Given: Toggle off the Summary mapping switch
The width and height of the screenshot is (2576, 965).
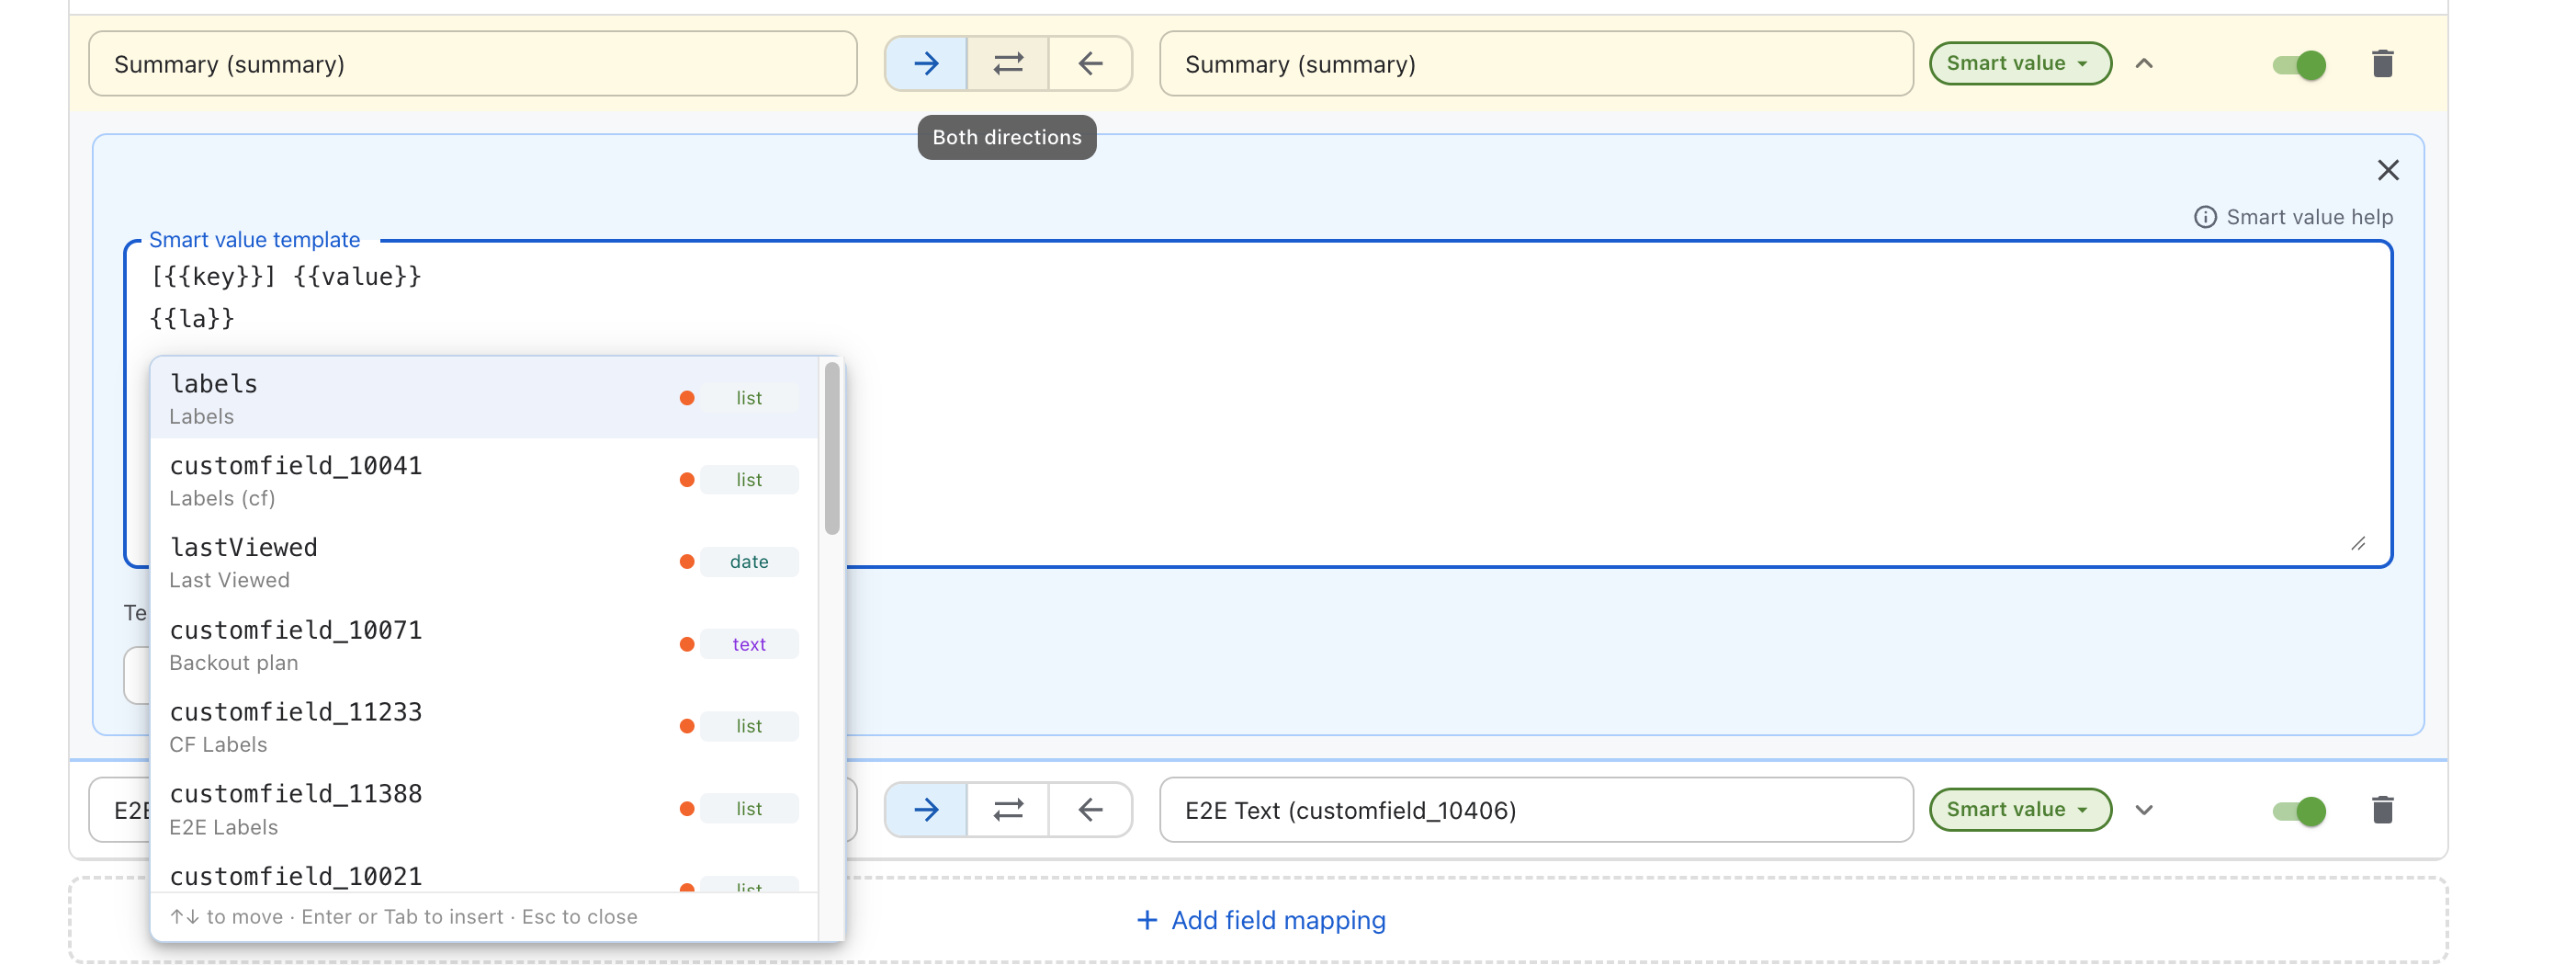Looking at the screenshot, I should point(2299,65).
